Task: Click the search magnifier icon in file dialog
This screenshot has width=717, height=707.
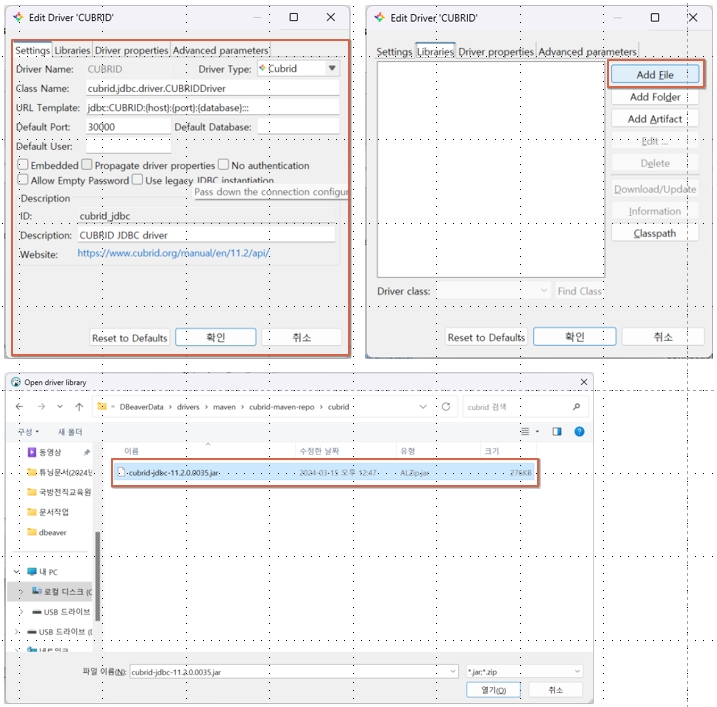Action: point(576,406)
